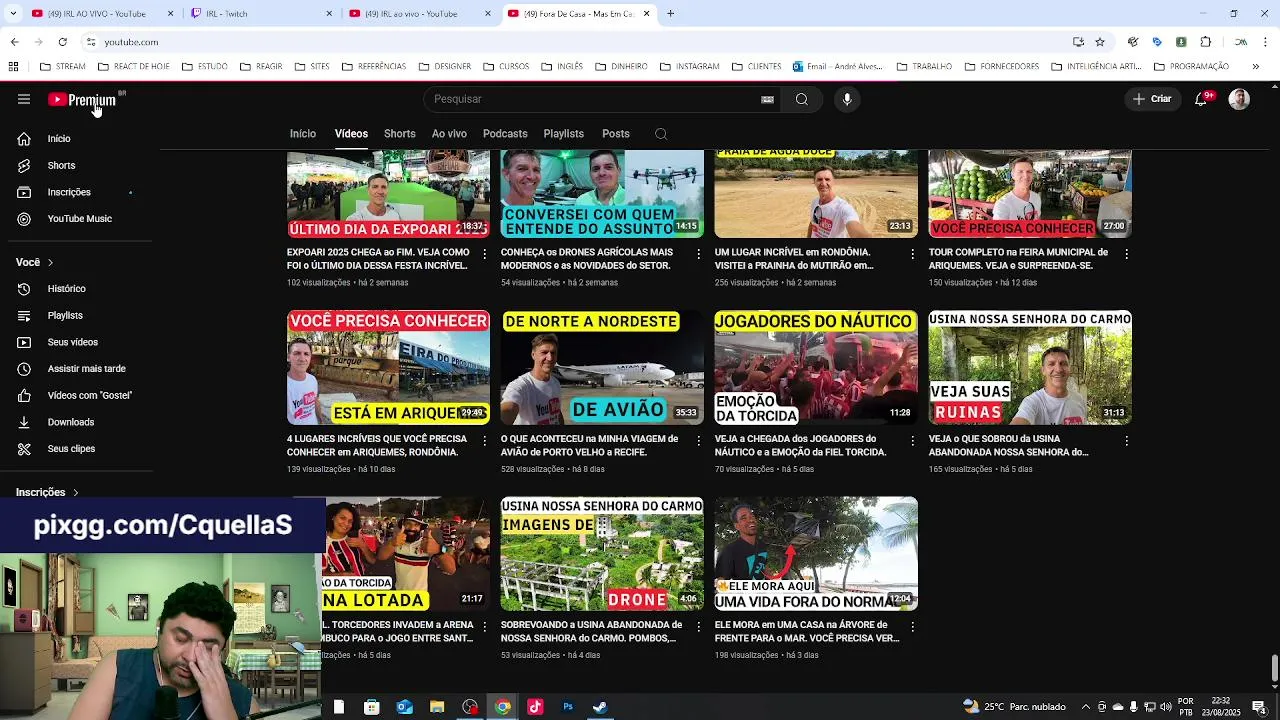Open options menu for 4 Lugares Incríveis video

click(485, 440)
